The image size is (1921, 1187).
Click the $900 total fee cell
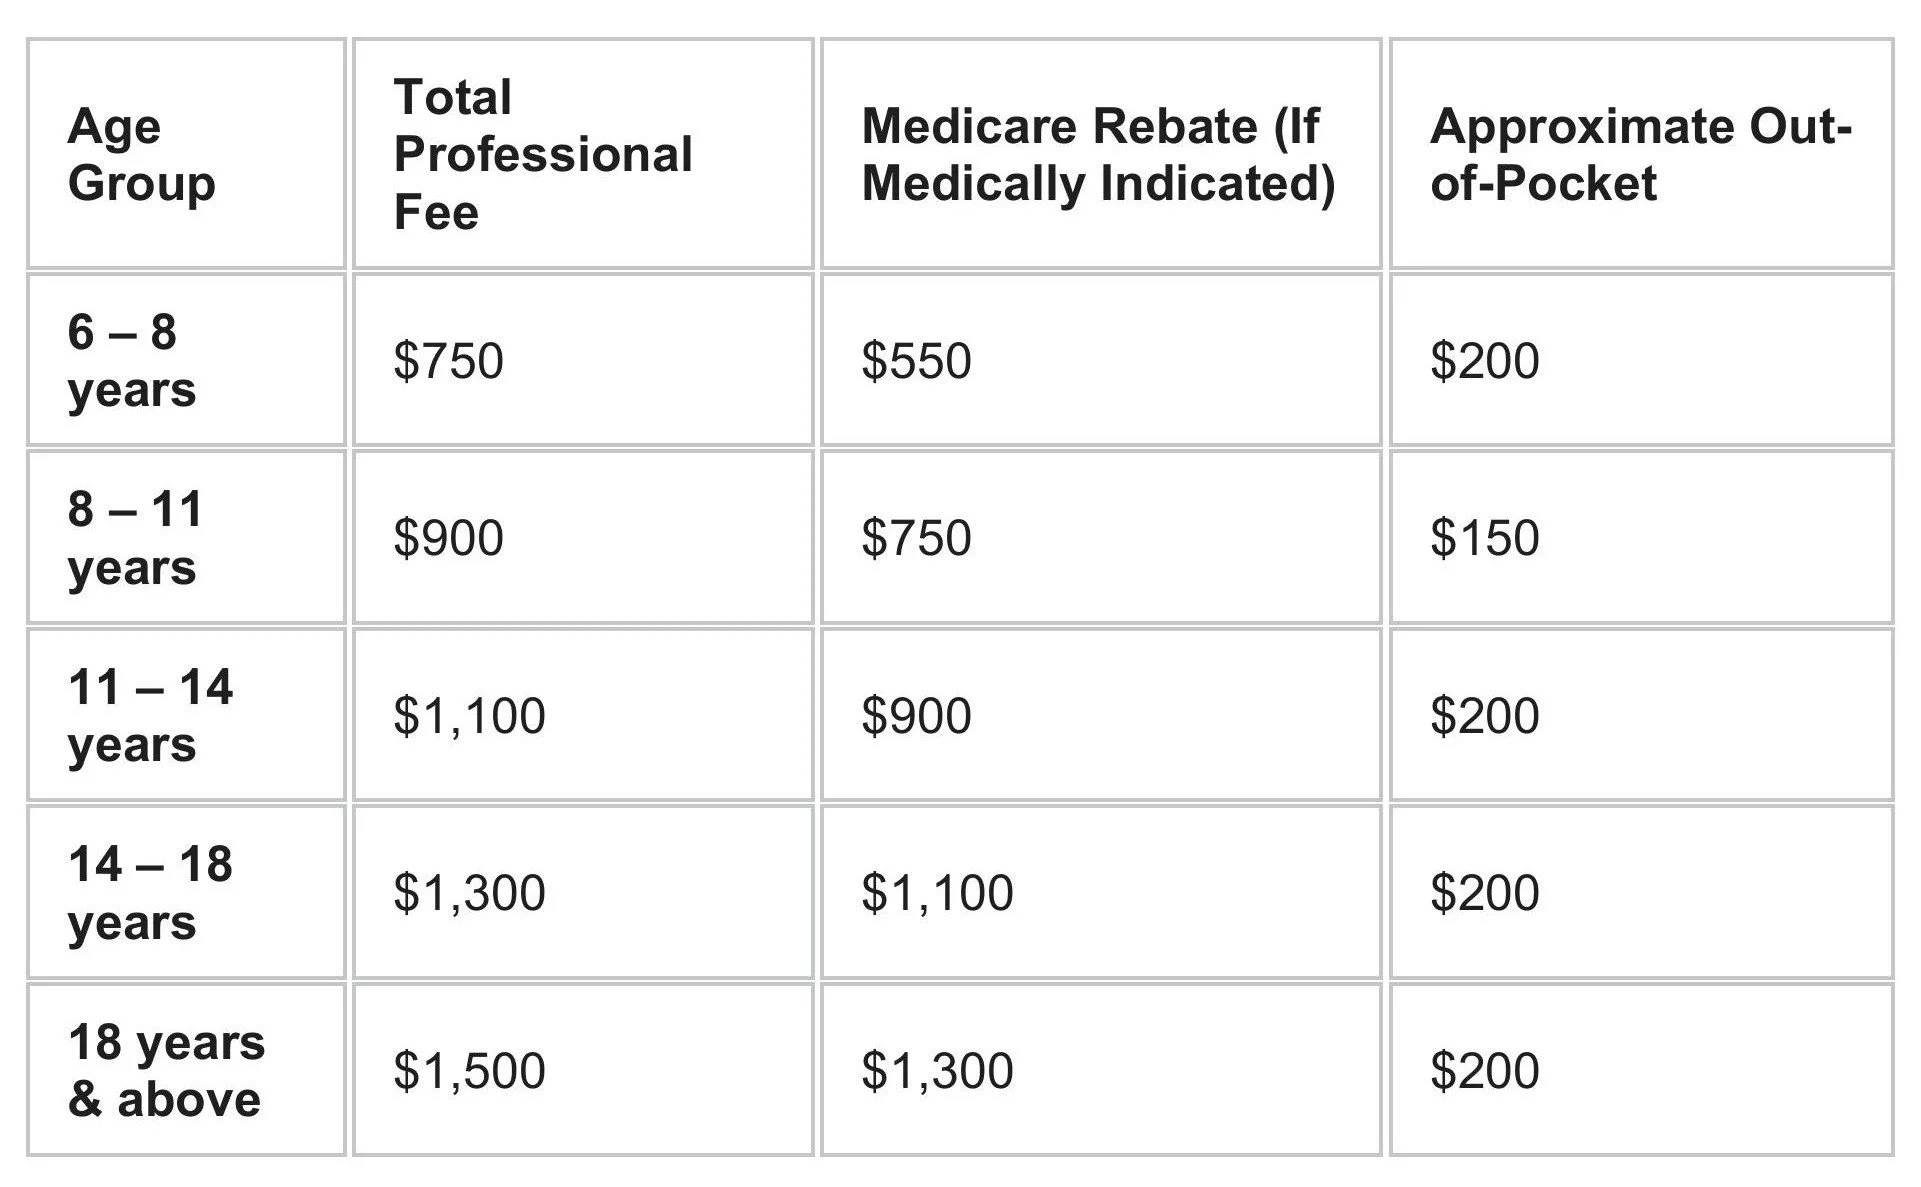(x=448, y=538)
